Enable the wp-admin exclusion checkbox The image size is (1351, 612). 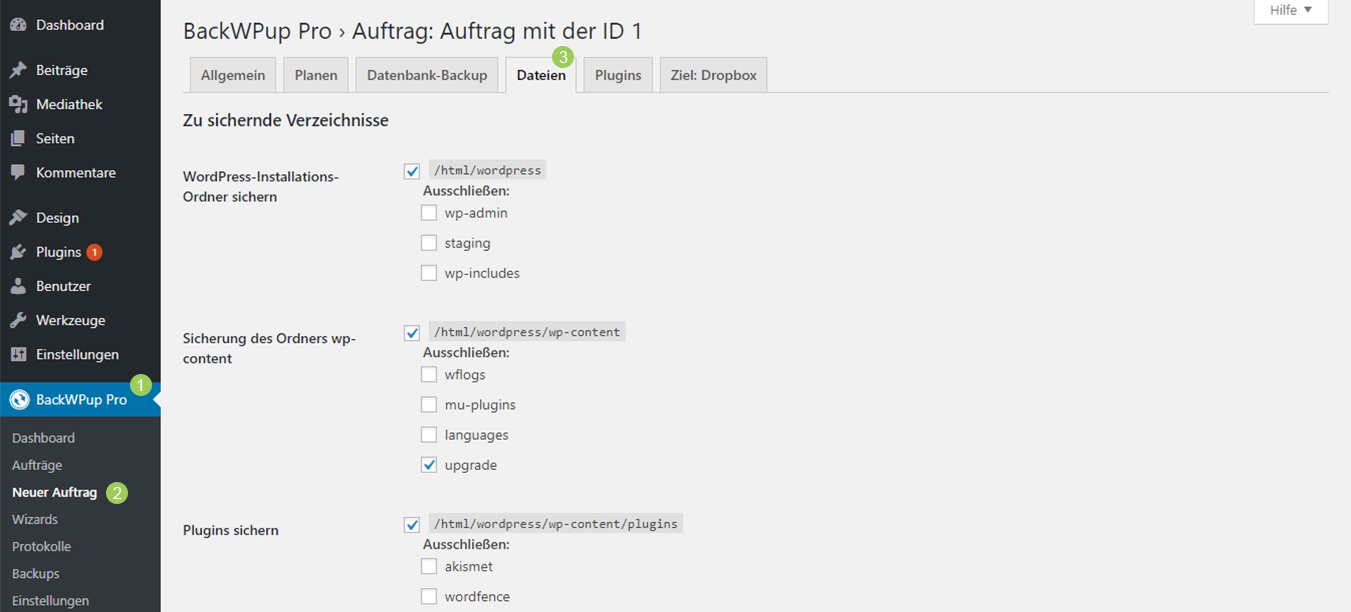tap(429, 212)
